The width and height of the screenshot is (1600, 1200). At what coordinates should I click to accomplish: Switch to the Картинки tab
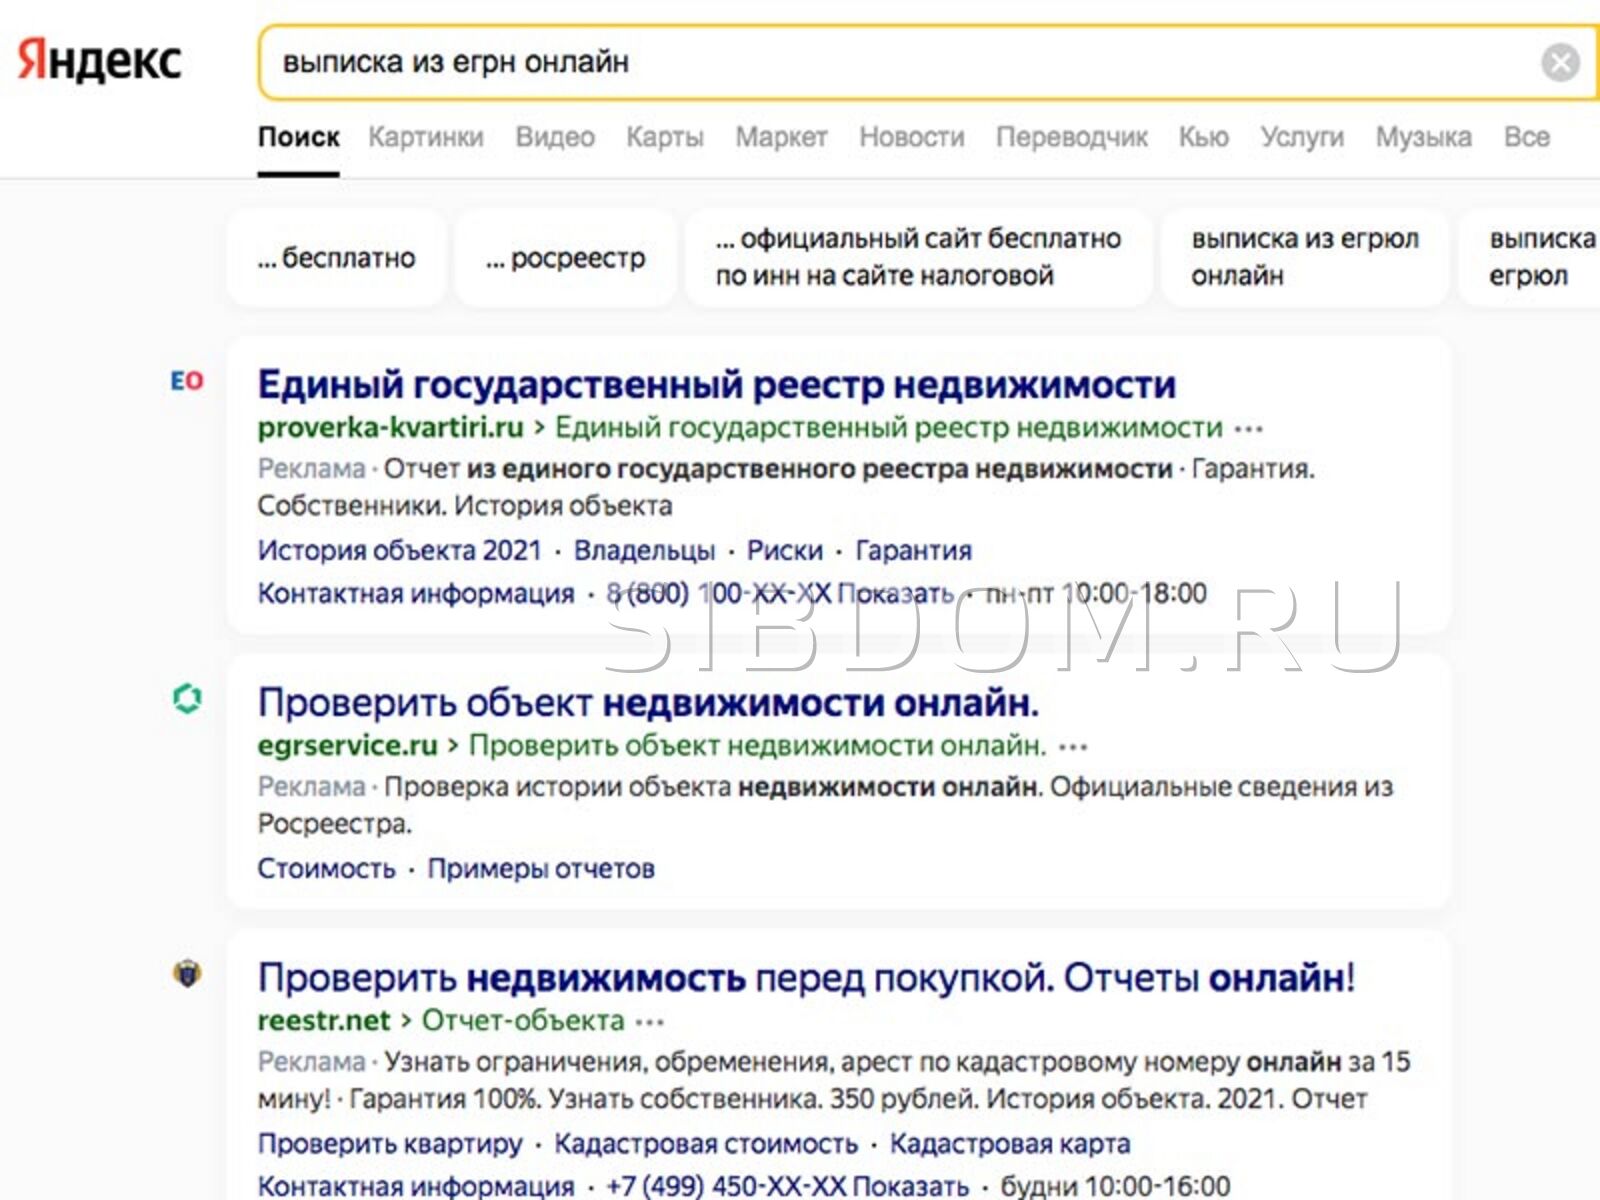pyautogui.click(x=426, y=137)
